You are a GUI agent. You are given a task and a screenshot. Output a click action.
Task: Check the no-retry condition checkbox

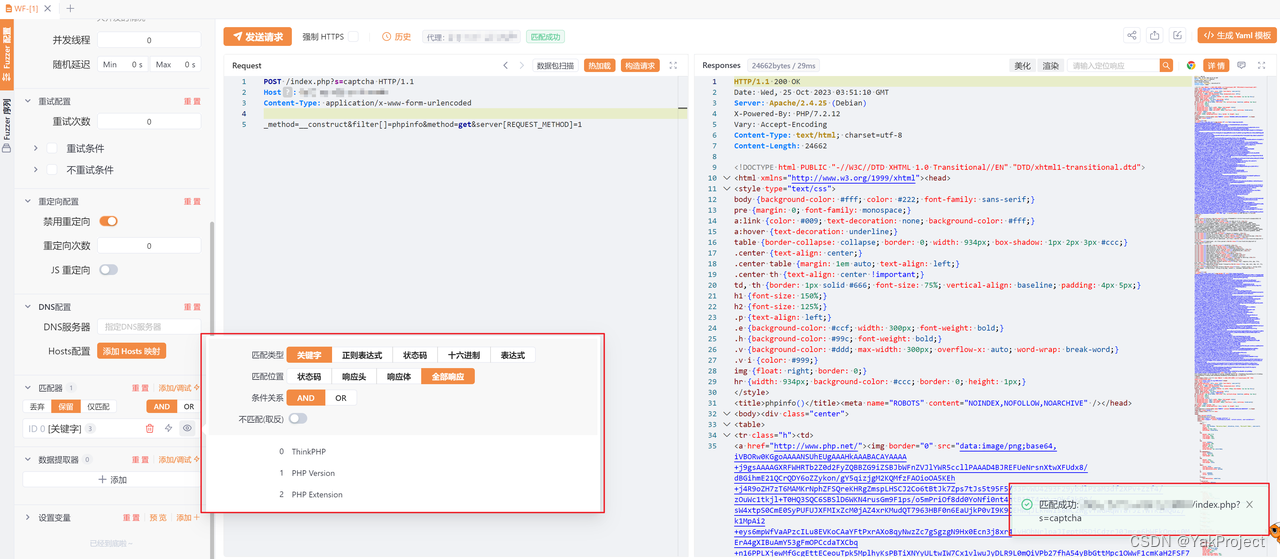pyautogui.click(x=53, y=170)
